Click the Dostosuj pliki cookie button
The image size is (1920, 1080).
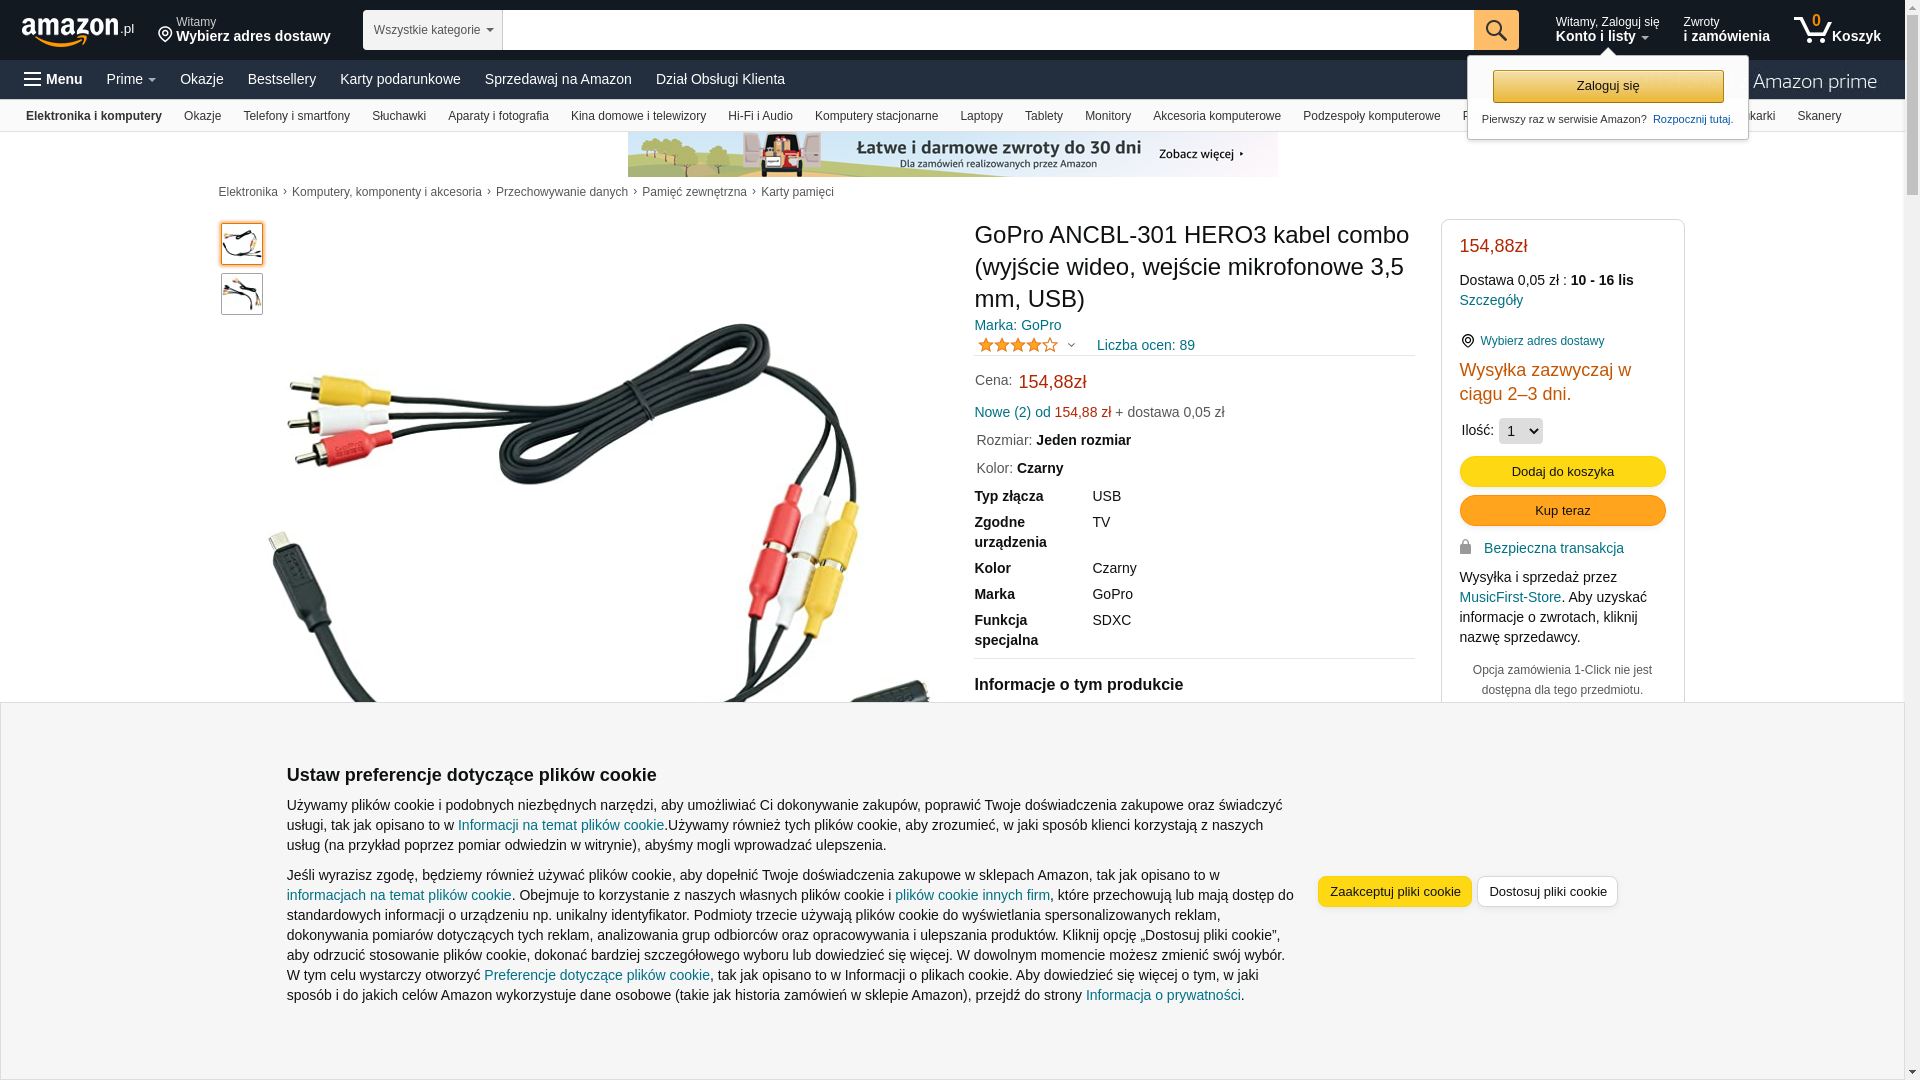click(1547, 891)
